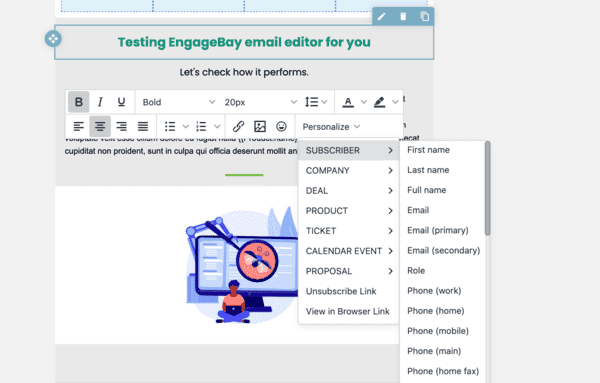Select Phone (home fax) field
The width and height of the screenshot is (600, 383).
(442, 371)
